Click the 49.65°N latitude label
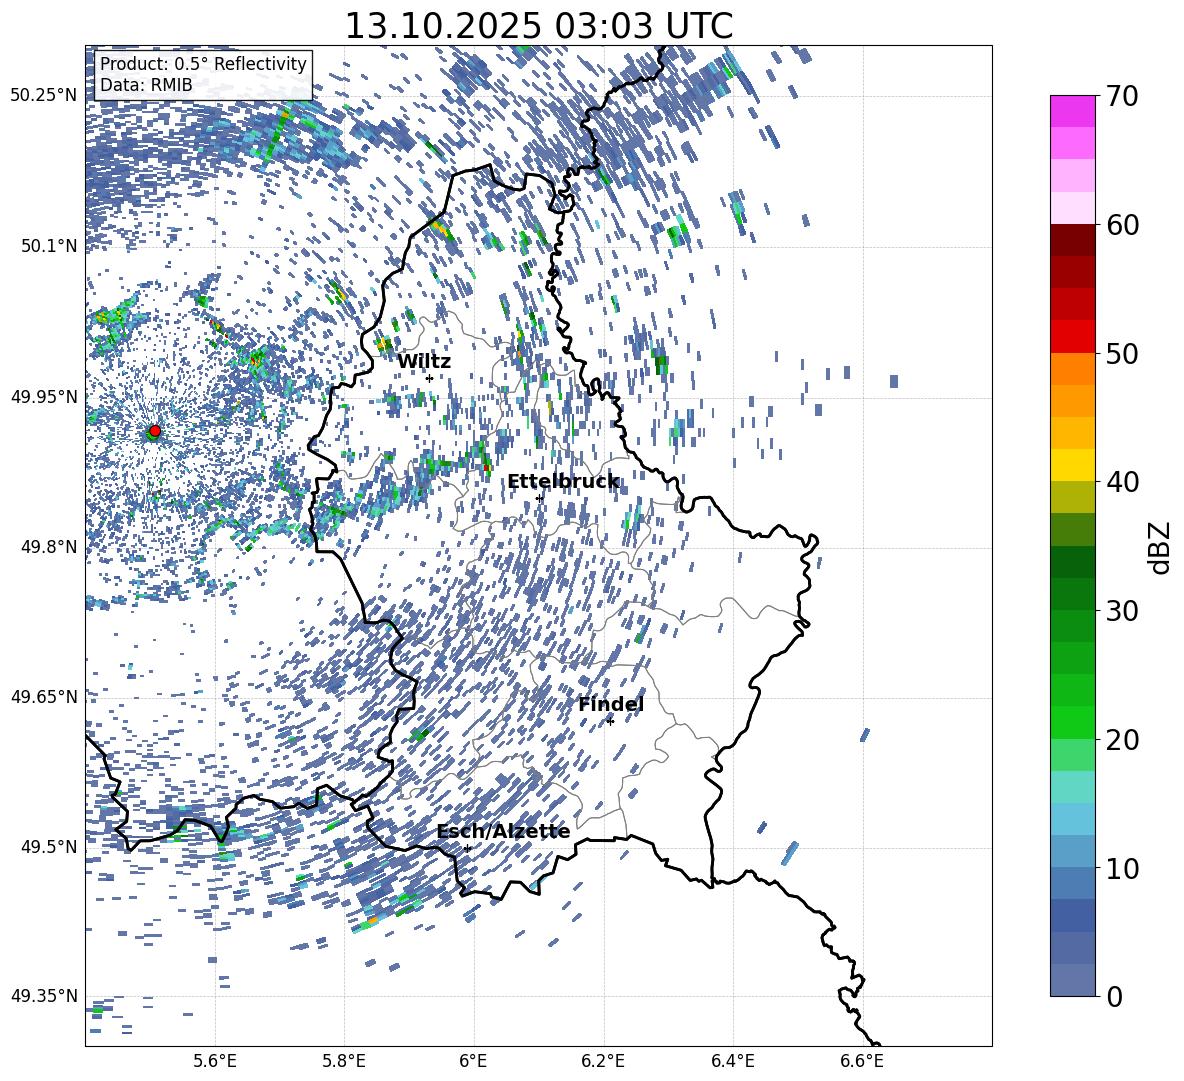The height and width of the screenshot is (1081, 1184). coord(44,696)
